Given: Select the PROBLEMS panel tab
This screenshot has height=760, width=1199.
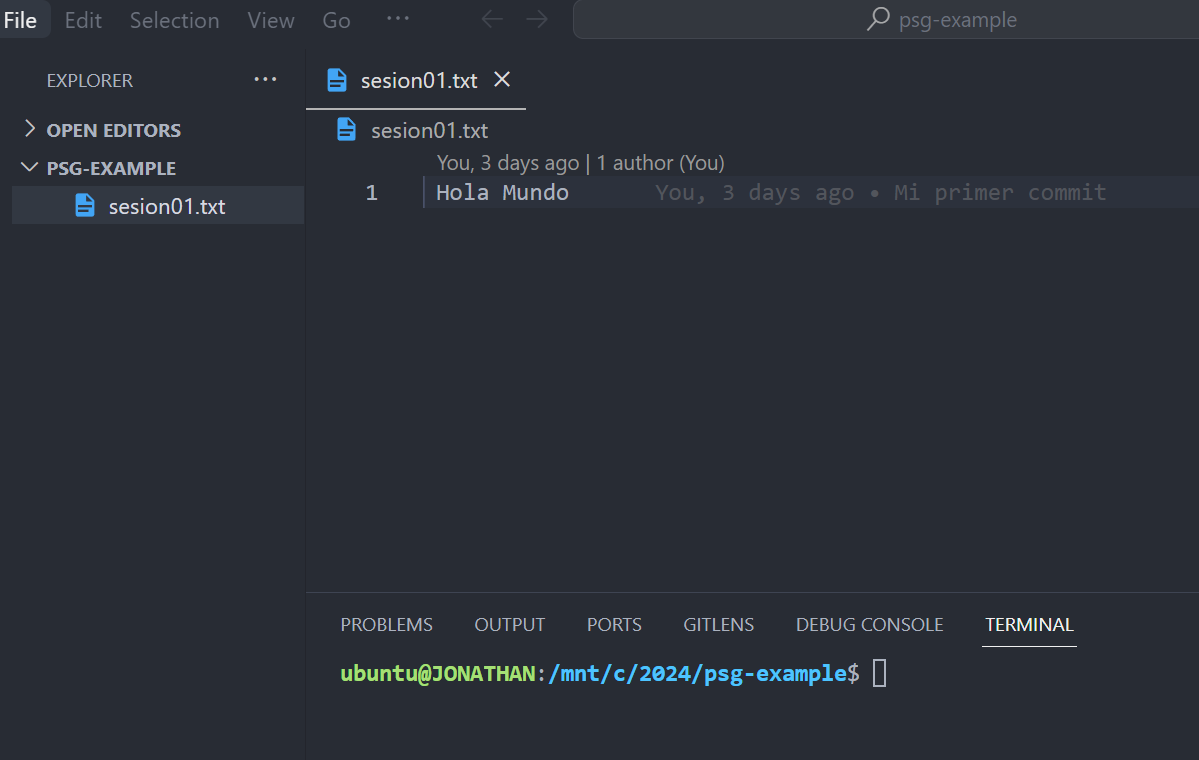Looking at the screenshot, I should pyautogui.click(x=386, y=624).
